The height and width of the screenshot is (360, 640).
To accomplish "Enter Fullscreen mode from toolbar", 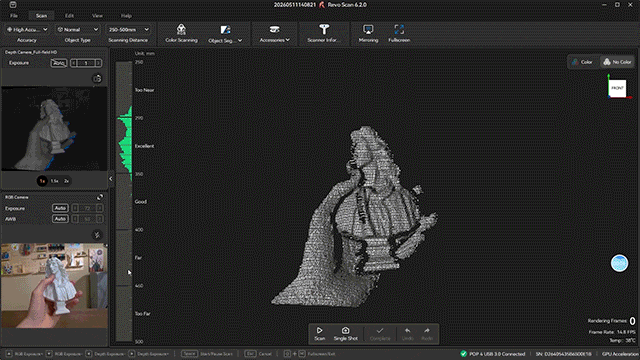I will tap(399, 33).
